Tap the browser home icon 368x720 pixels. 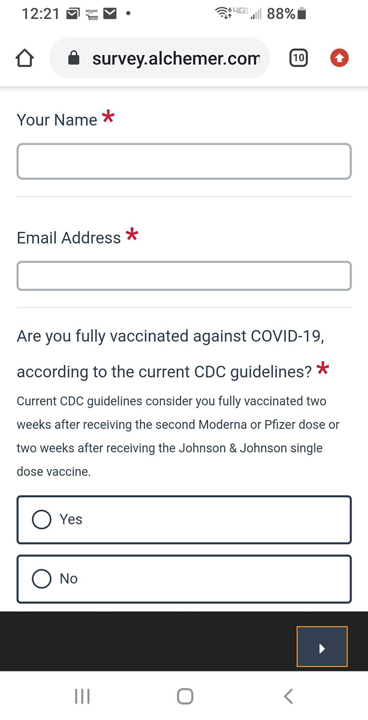click(25, 58)
